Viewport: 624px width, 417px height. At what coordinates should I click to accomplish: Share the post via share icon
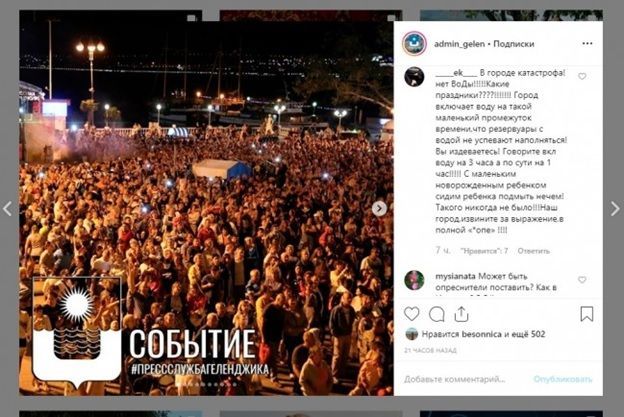click(461, 314)
